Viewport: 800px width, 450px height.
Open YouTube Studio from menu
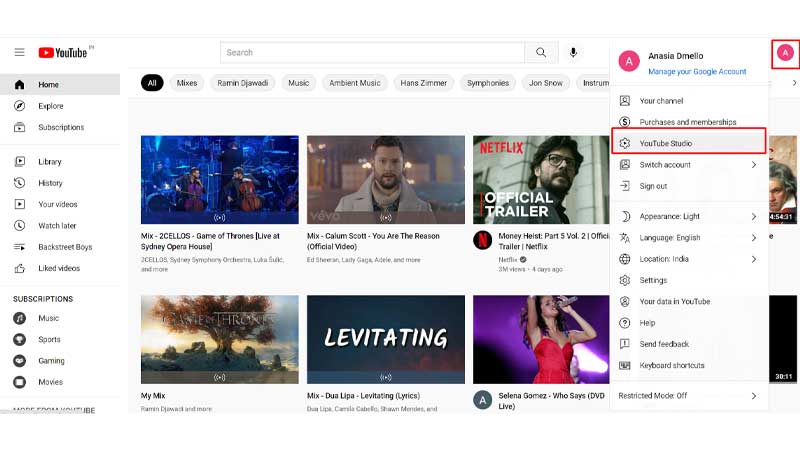tap(689, 143)
